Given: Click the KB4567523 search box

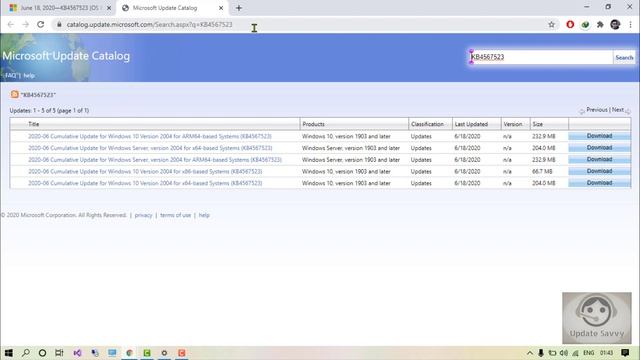Looking at the screenshot, I should click(541, 57).
